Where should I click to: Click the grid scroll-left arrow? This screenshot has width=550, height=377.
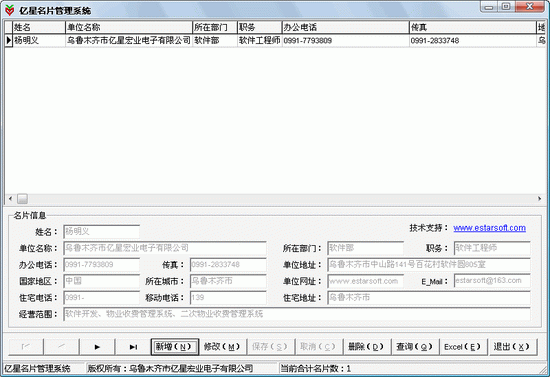(x=10, y=199)
